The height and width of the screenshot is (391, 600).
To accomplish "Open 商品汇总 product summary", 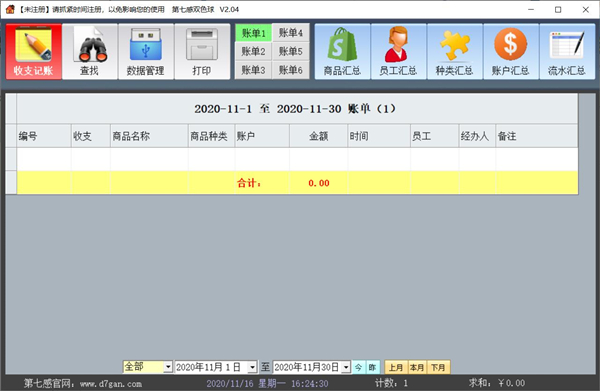I will (342, 52).
